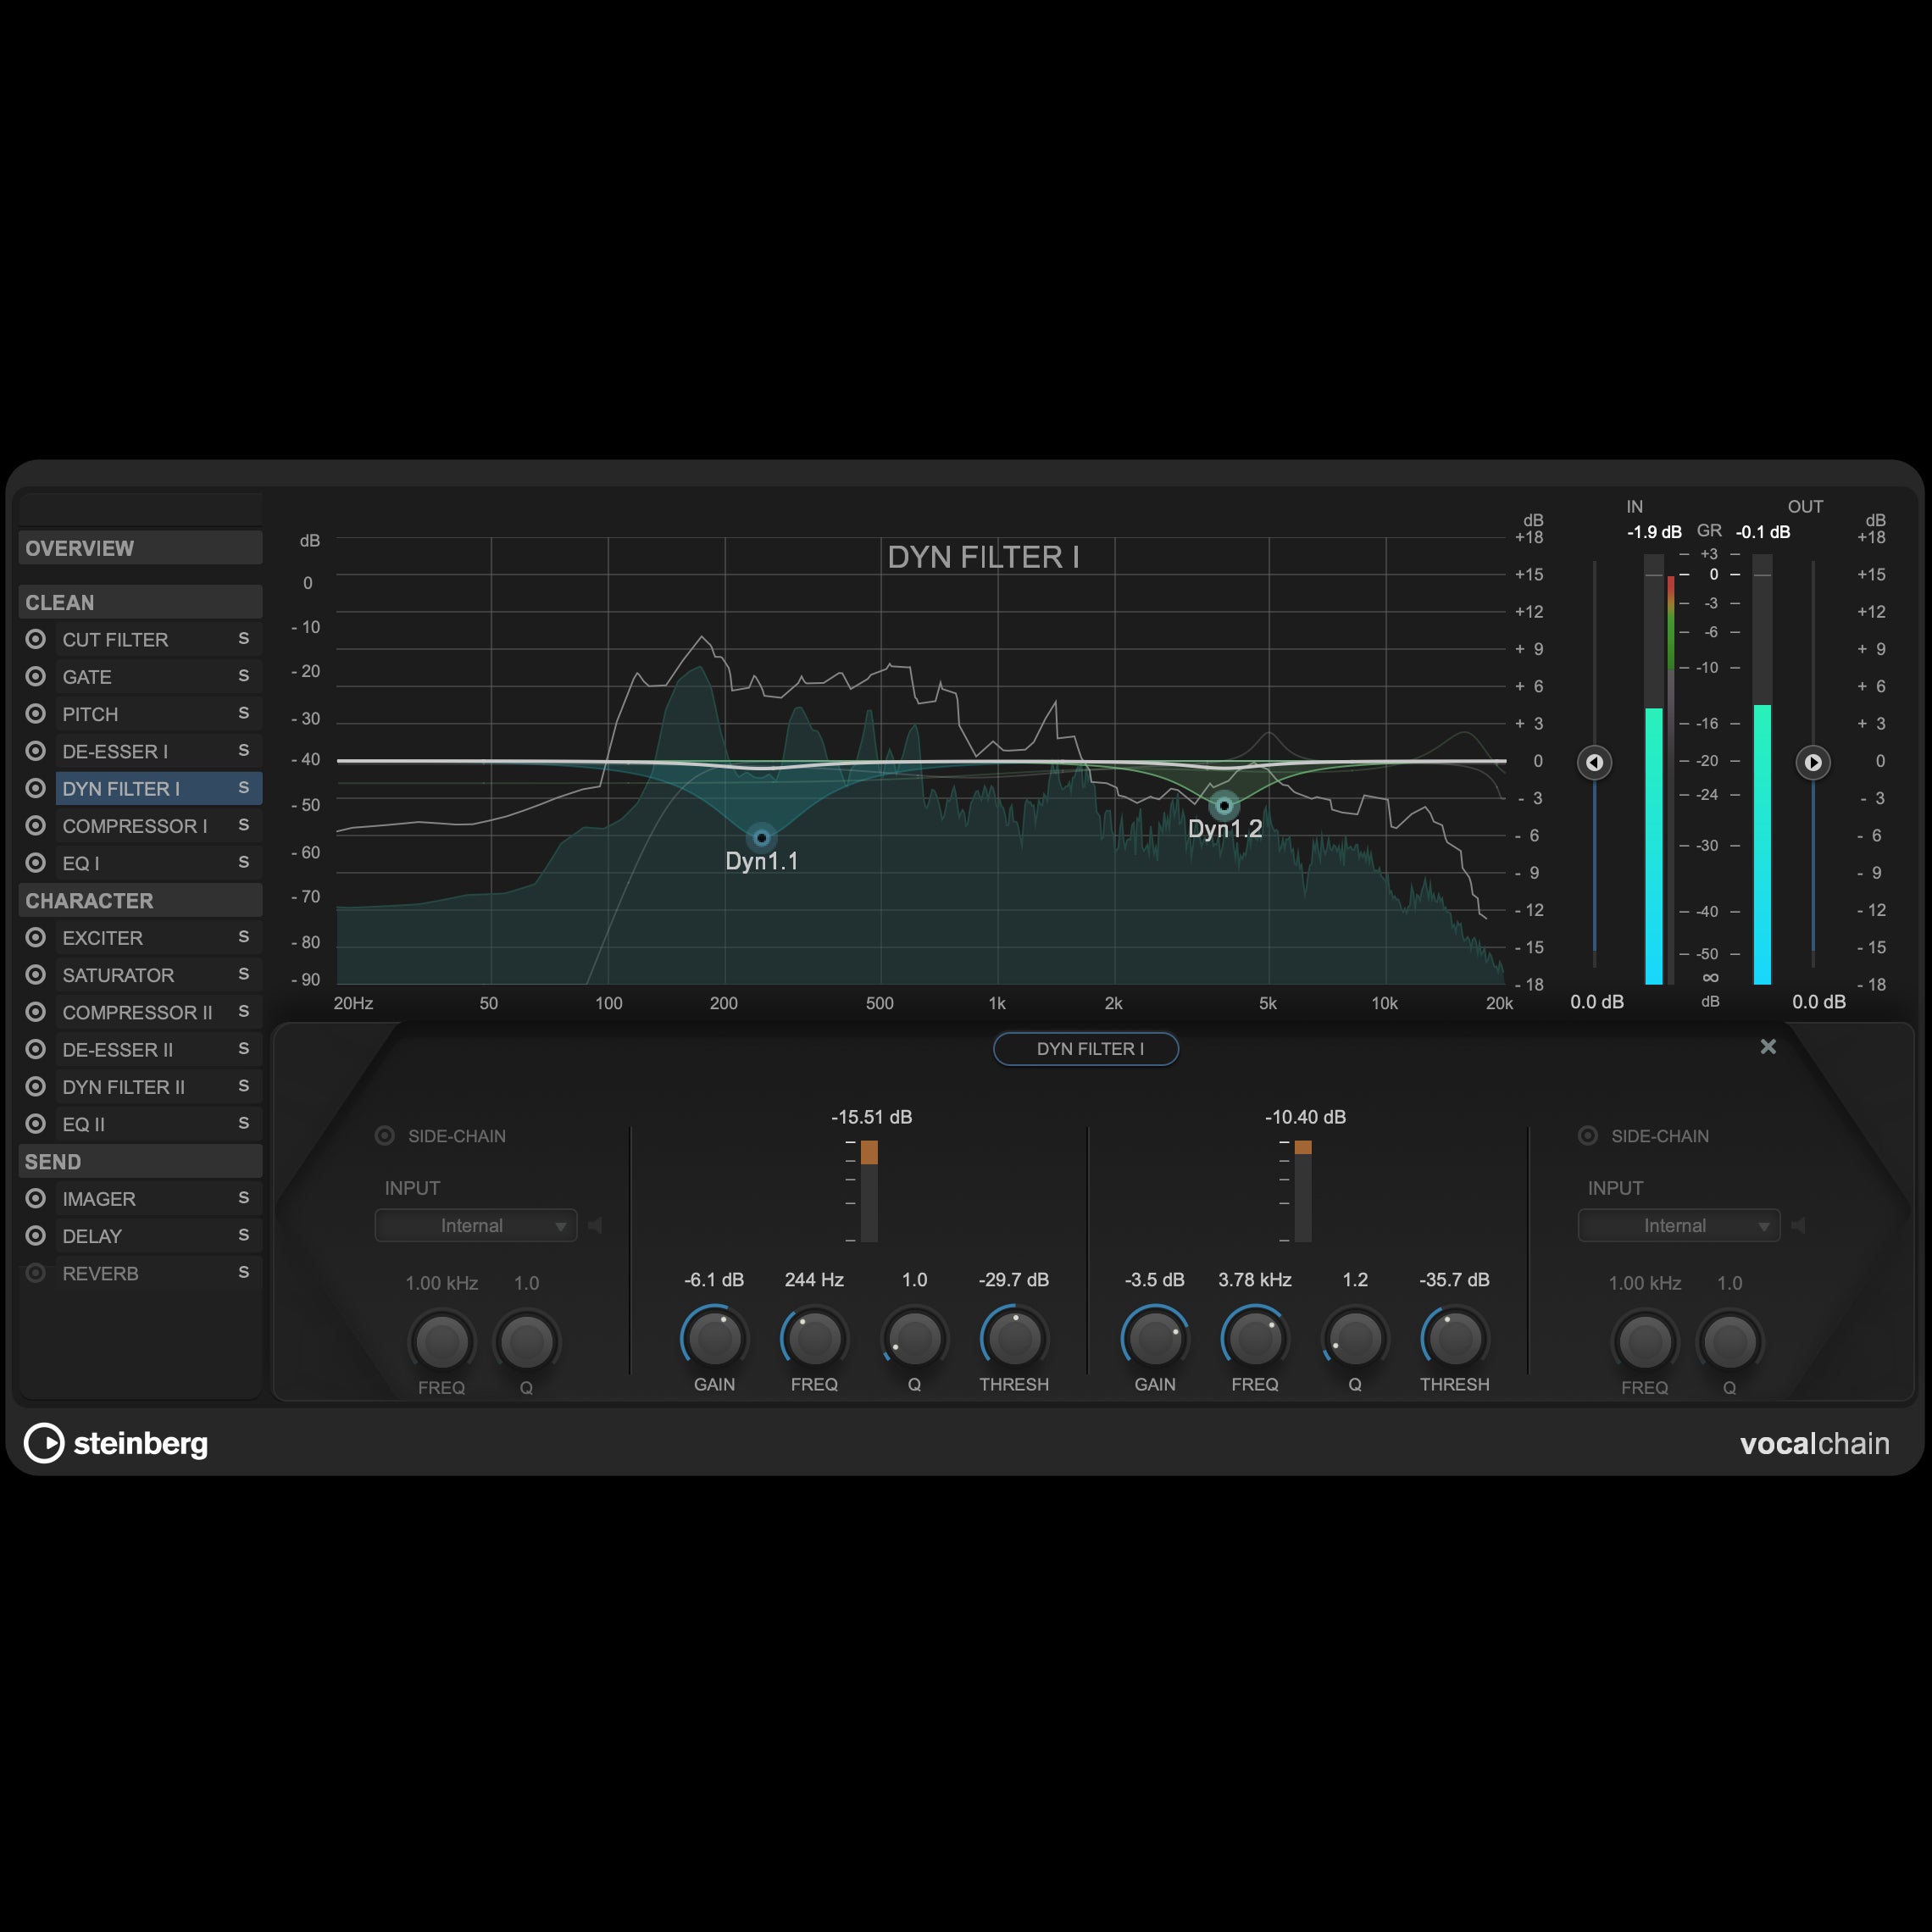Activate the right SIDE-CHAIN toggle
This screenshot has height=1932, width=1932.
[1587, 1136]
